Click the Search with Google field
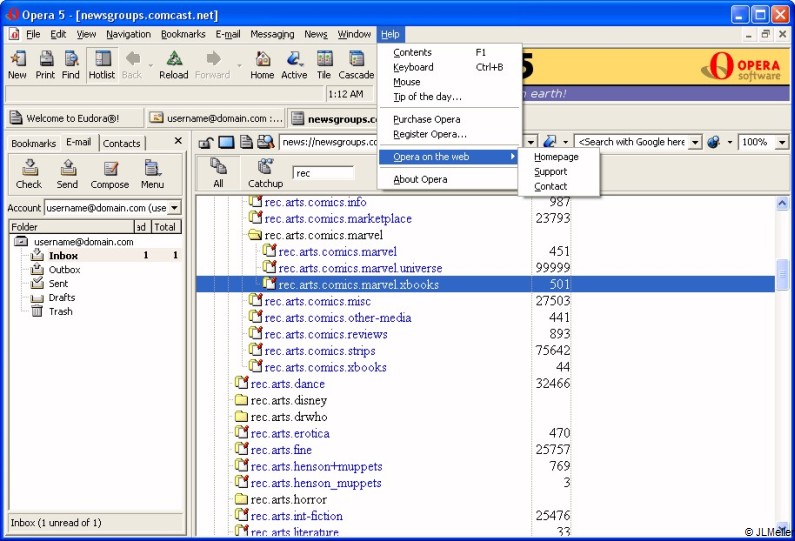 (632, 142)
